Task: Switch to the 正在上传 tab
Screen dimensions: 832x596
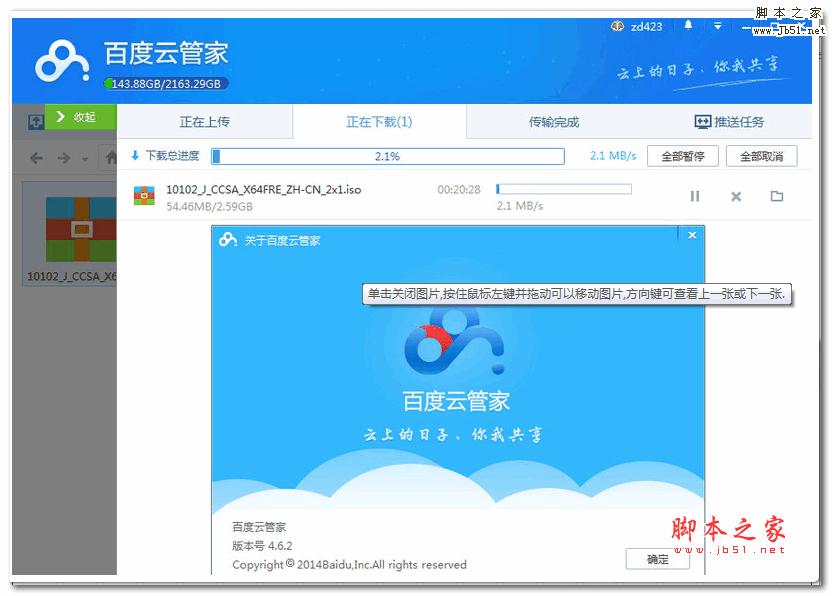Action: coord(205,122)
